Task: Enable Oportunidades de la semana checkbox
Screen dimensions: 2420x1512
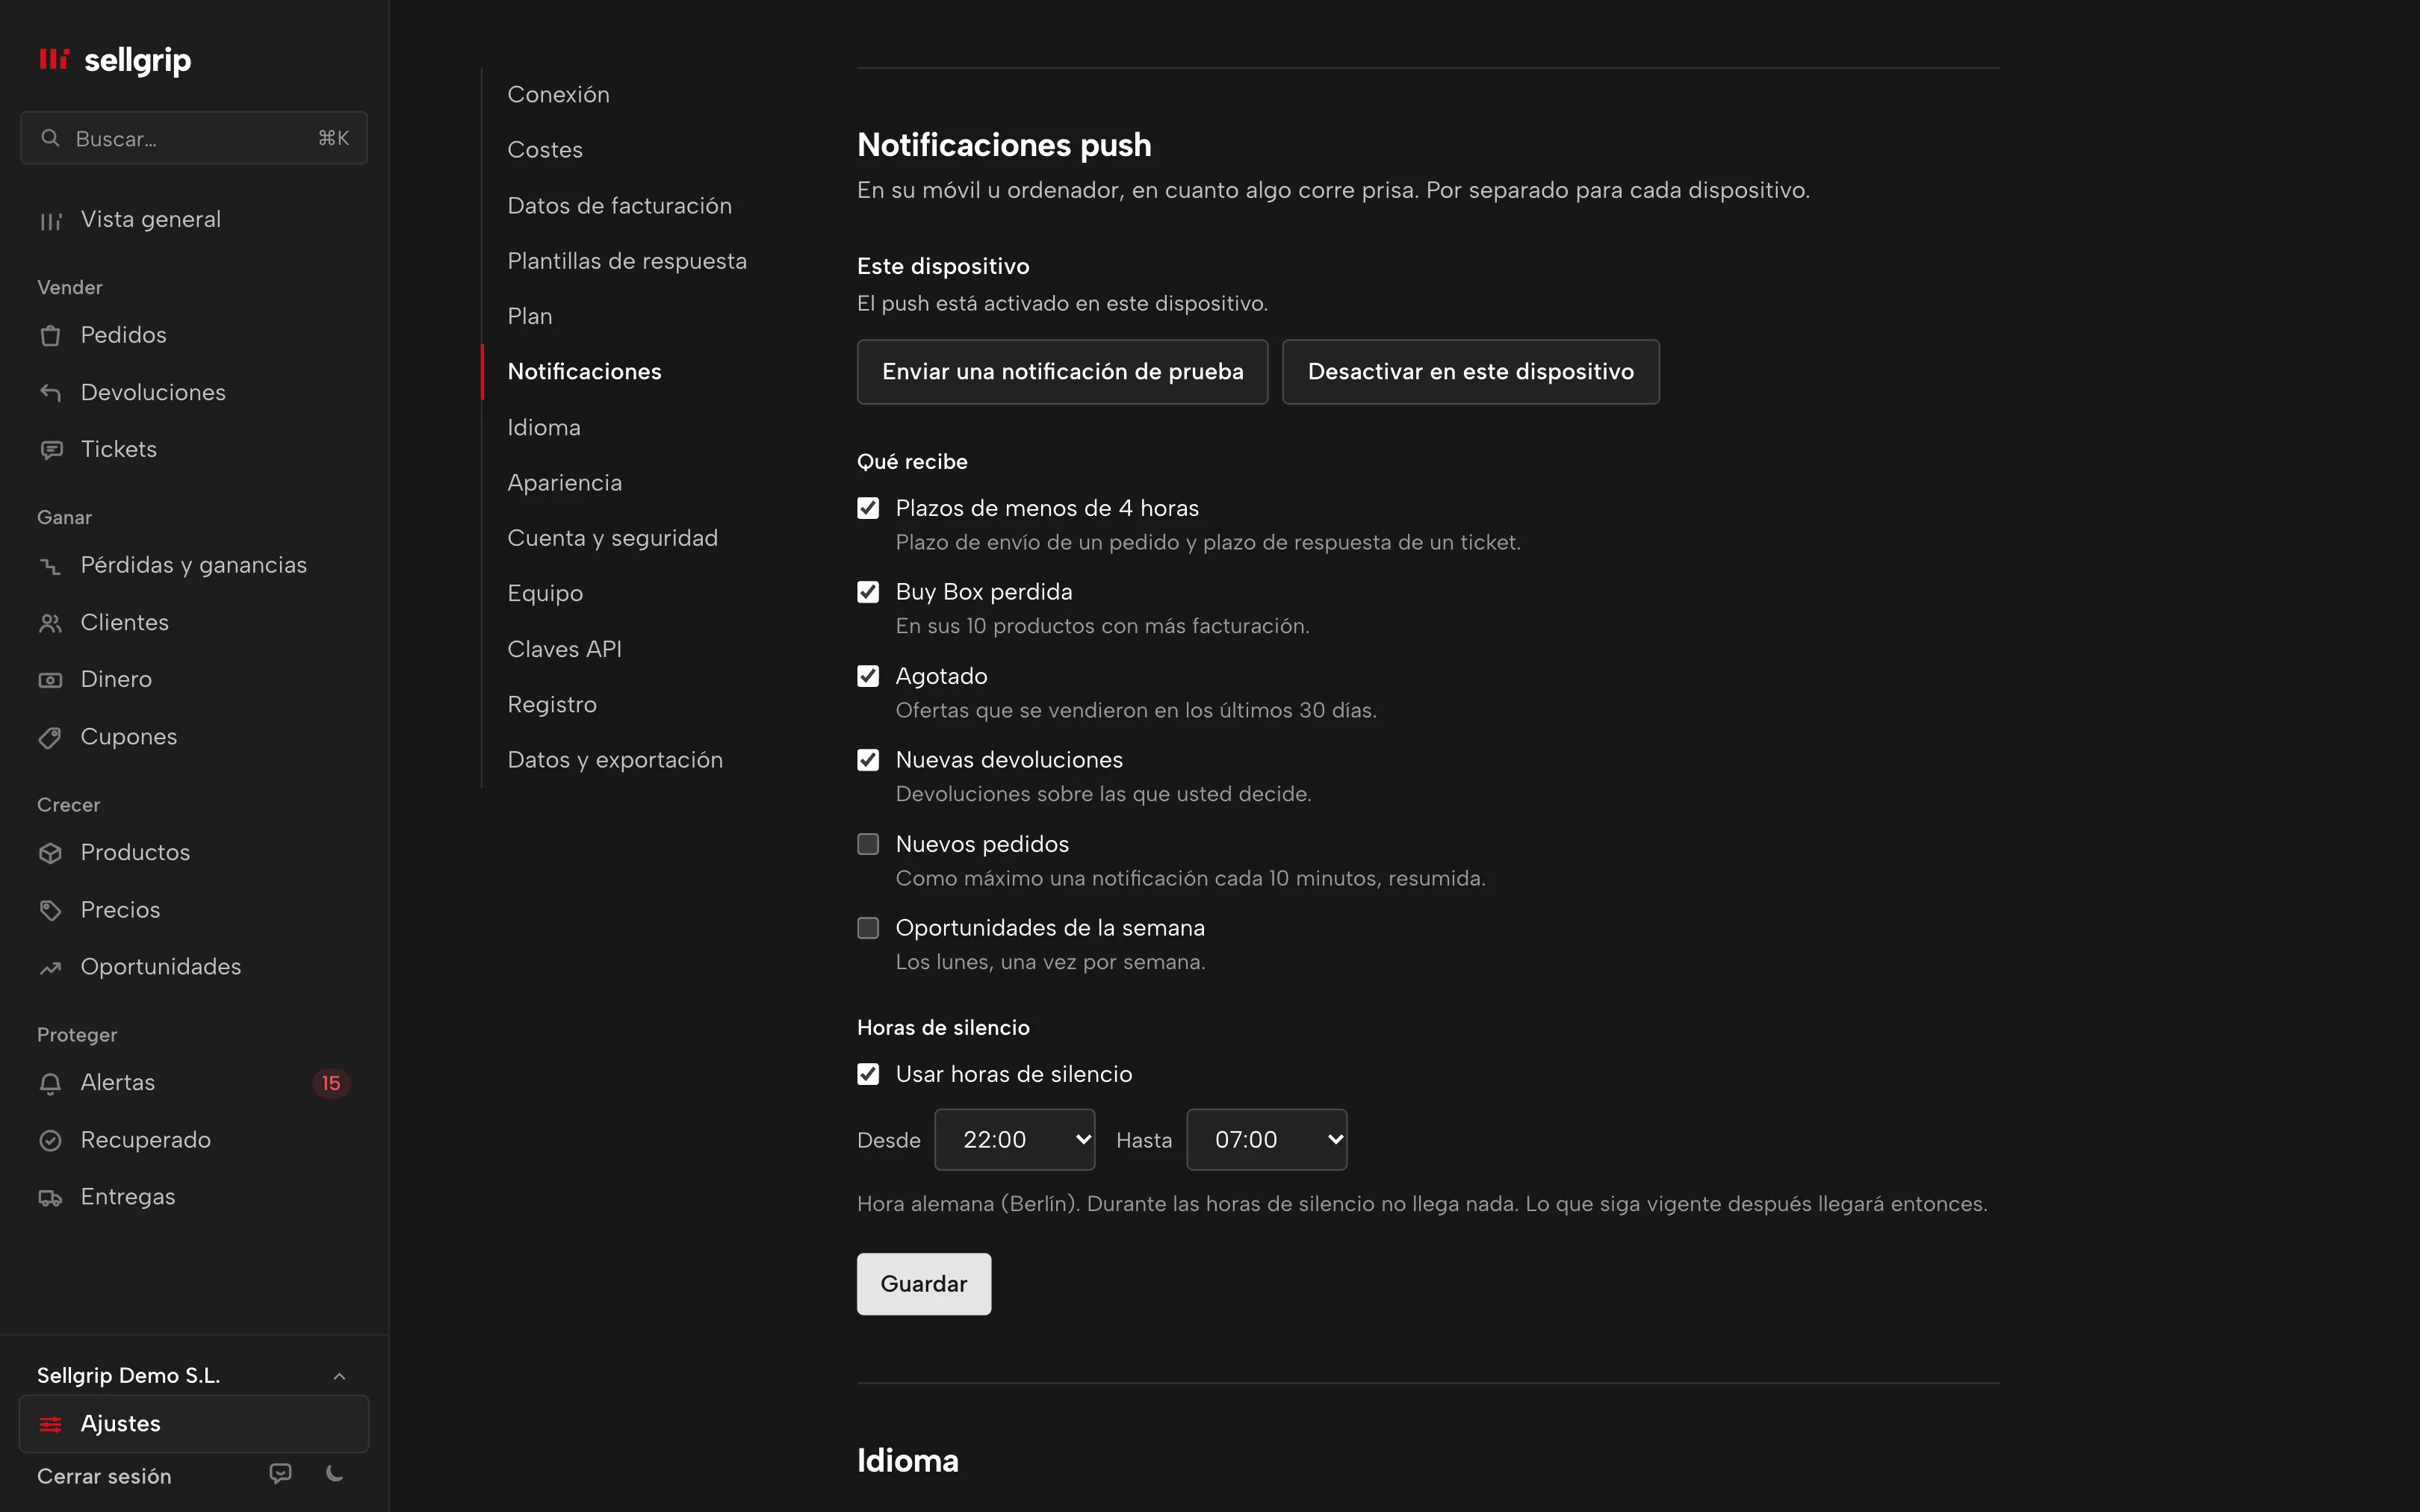Action: (868, 928)
